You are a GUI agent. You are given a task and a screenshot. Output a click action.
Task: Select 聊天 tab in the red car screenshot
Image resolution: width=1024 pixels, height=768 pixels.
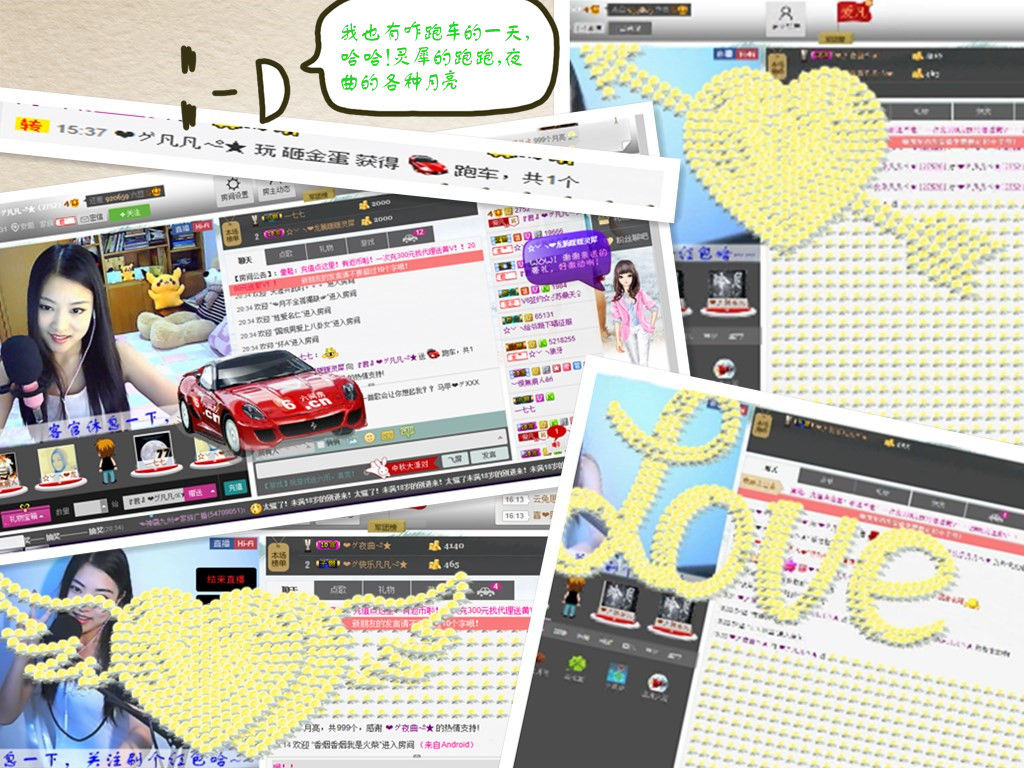[x=245, y=260]
